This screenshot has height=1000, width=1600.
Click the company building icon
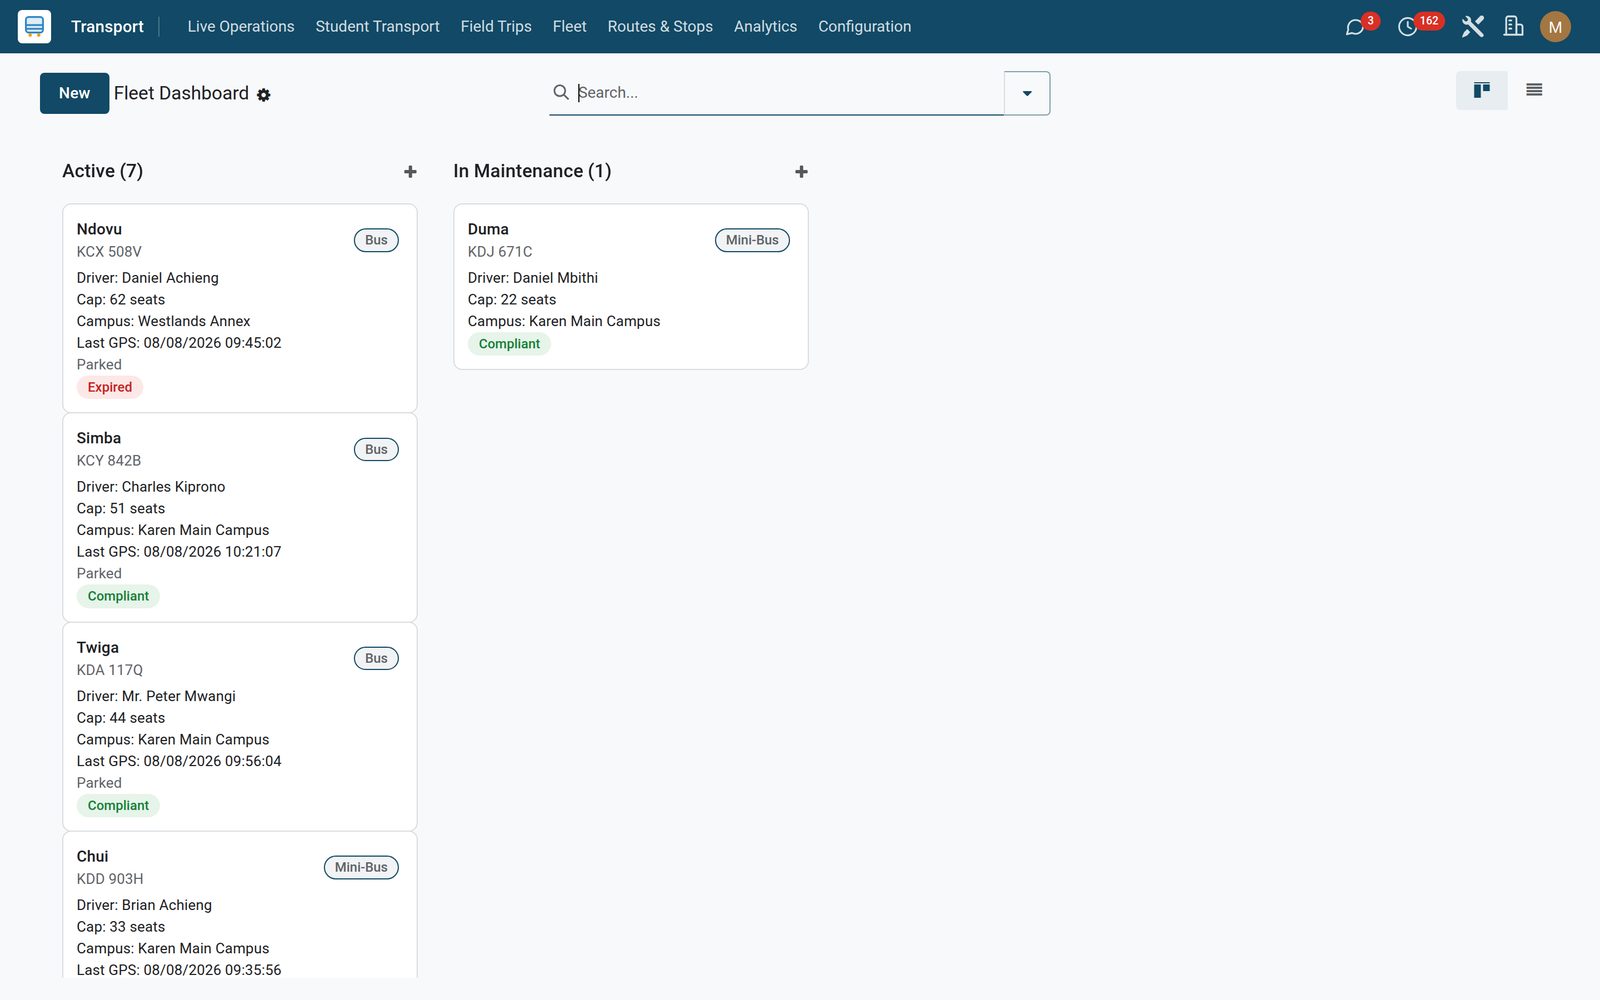(x=1514, y=27)
